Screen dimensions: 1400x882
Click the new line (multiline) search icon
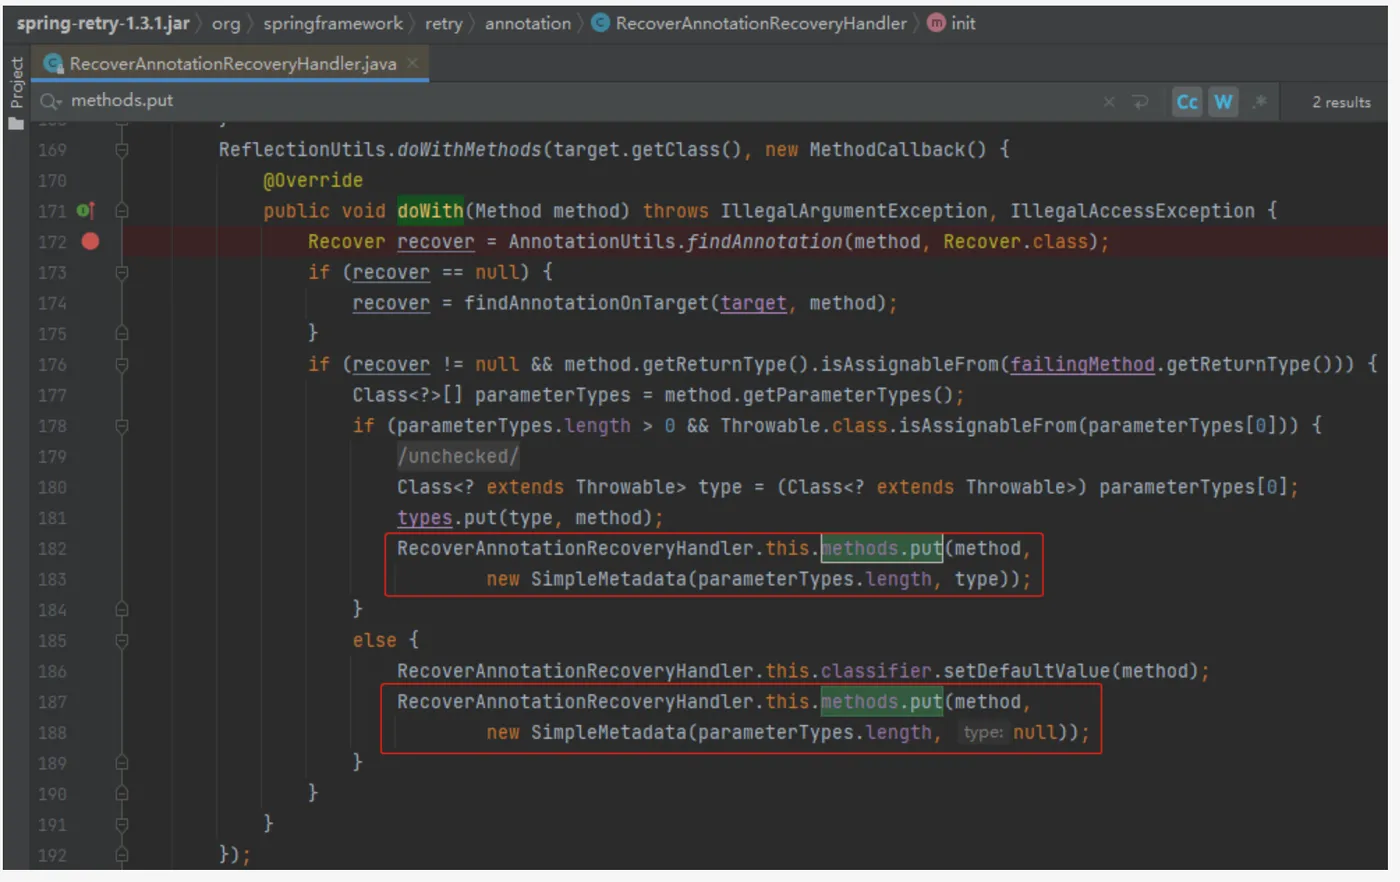click(x=1140, y=102)
